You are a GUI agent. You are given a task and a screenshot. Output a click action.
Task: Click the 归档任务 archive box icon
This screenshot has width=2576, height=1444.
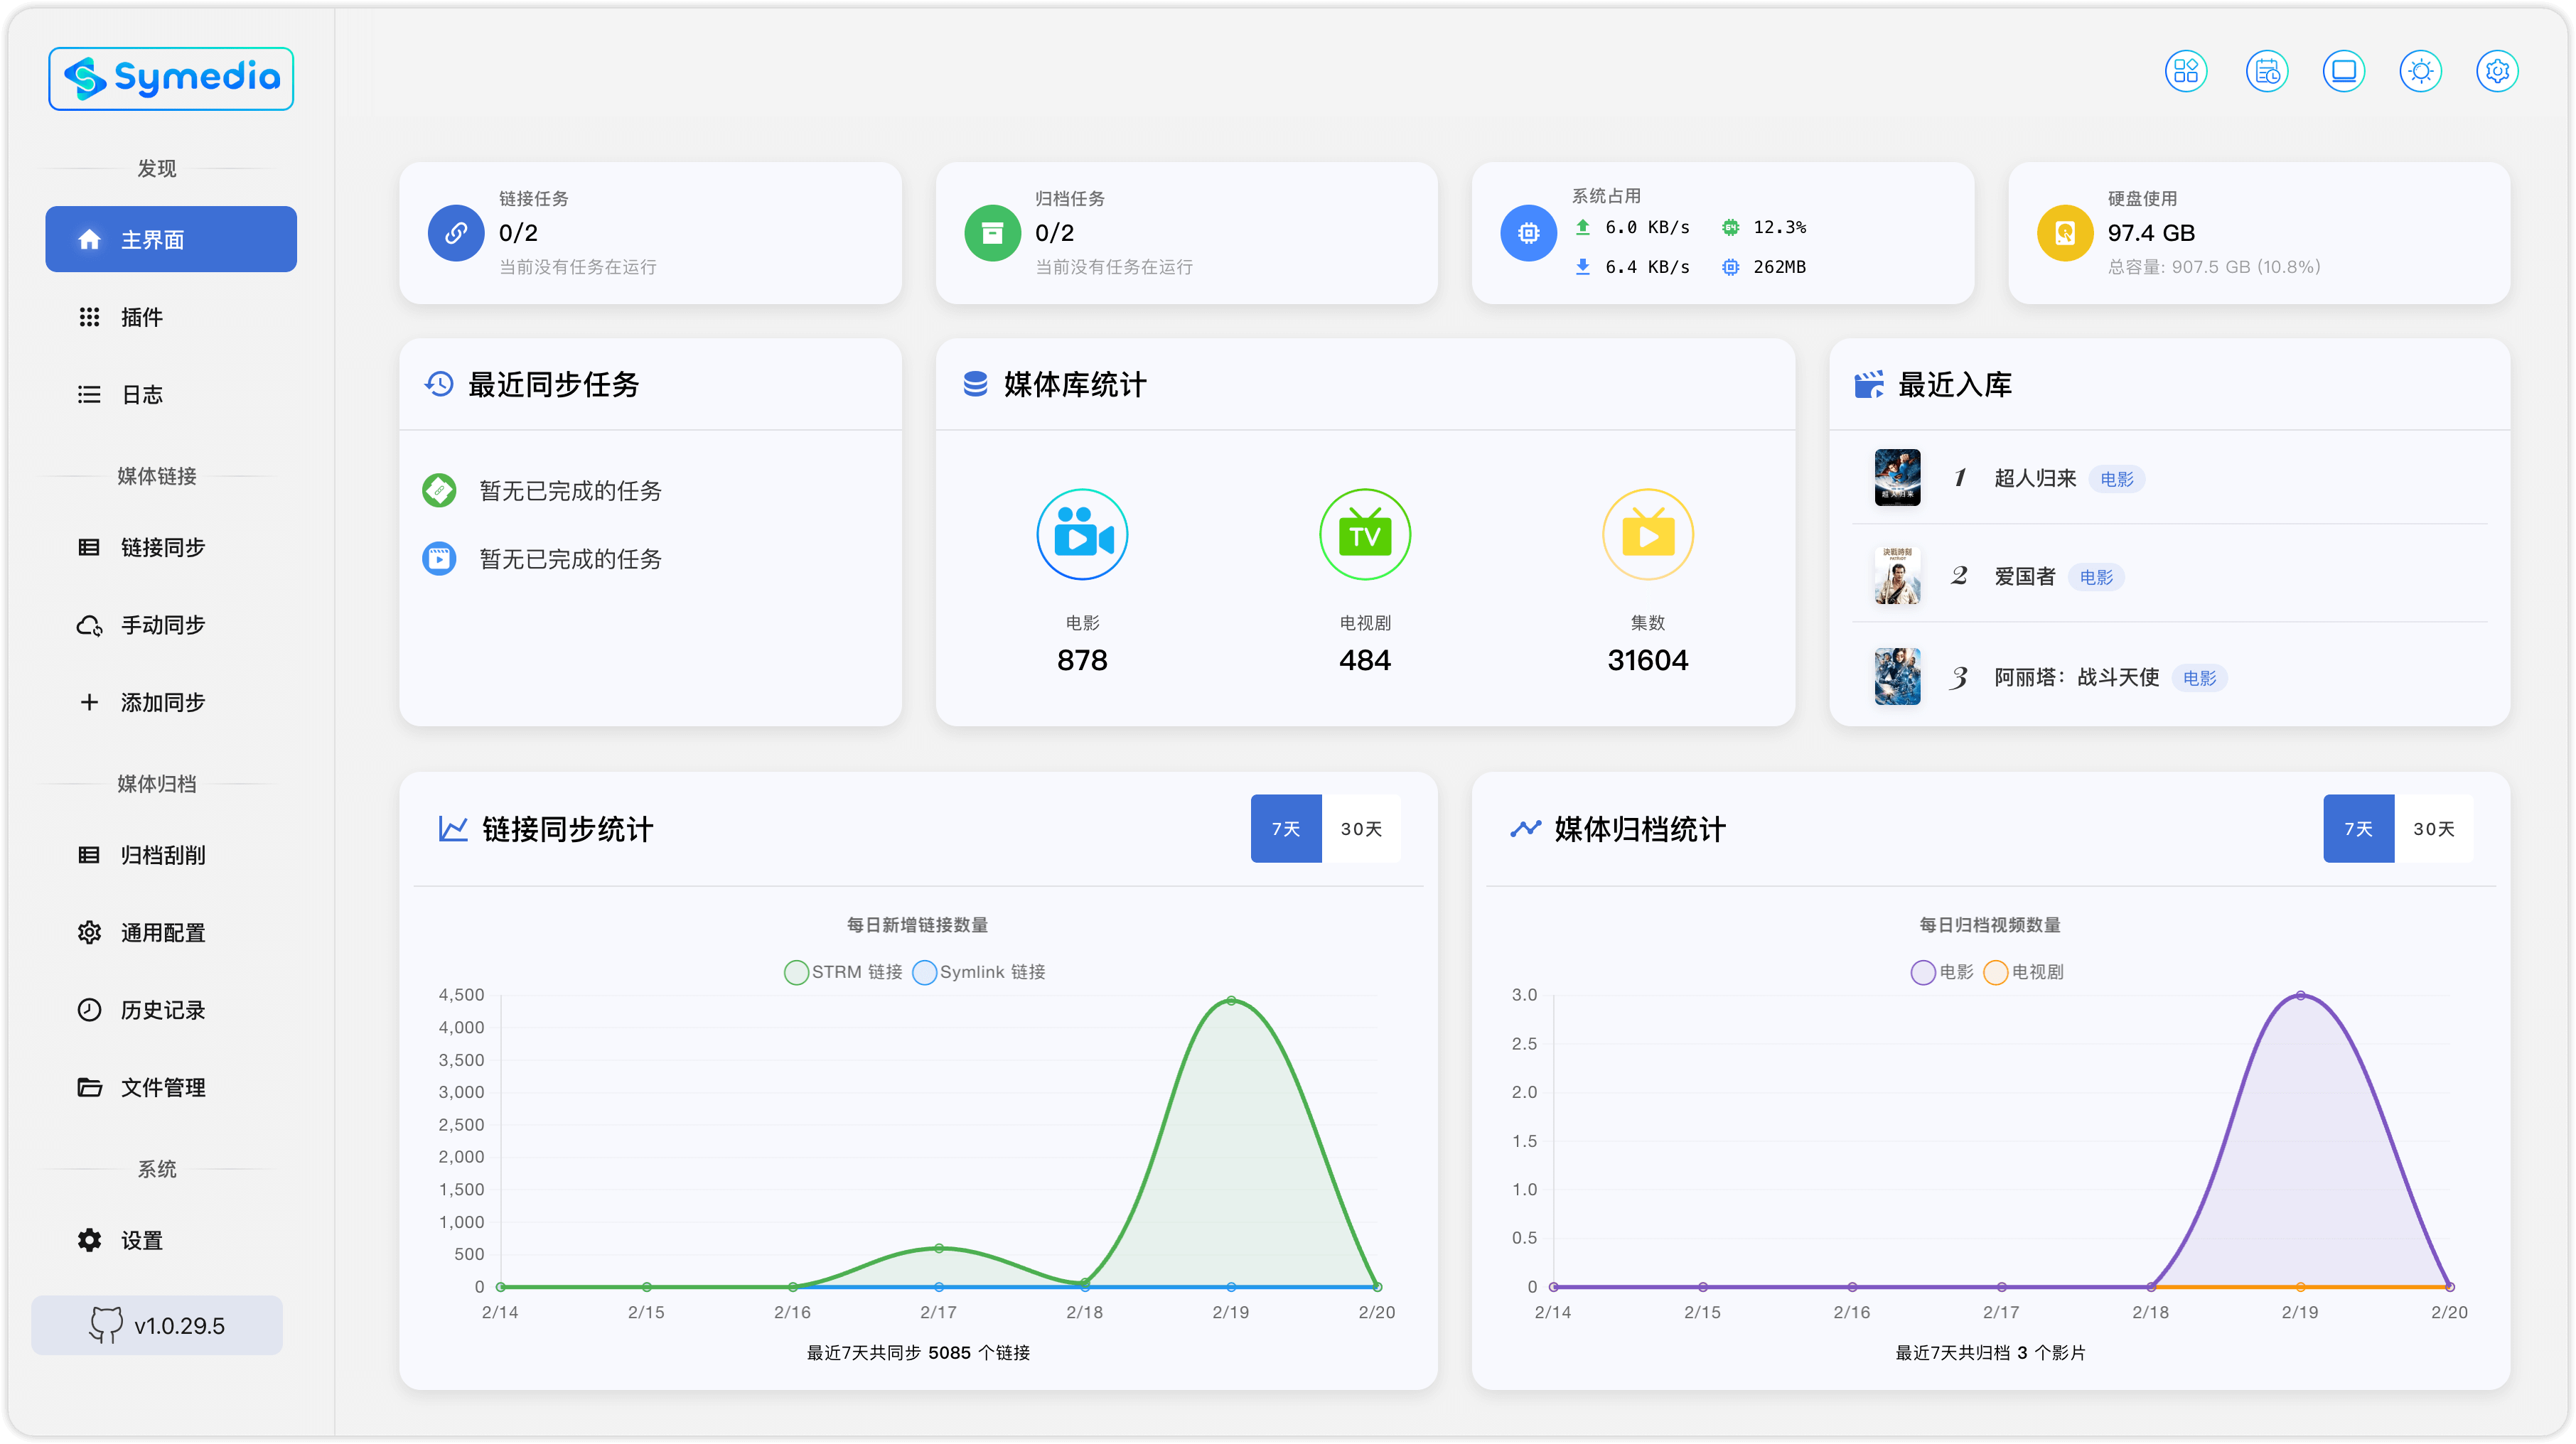click(992, 233)
